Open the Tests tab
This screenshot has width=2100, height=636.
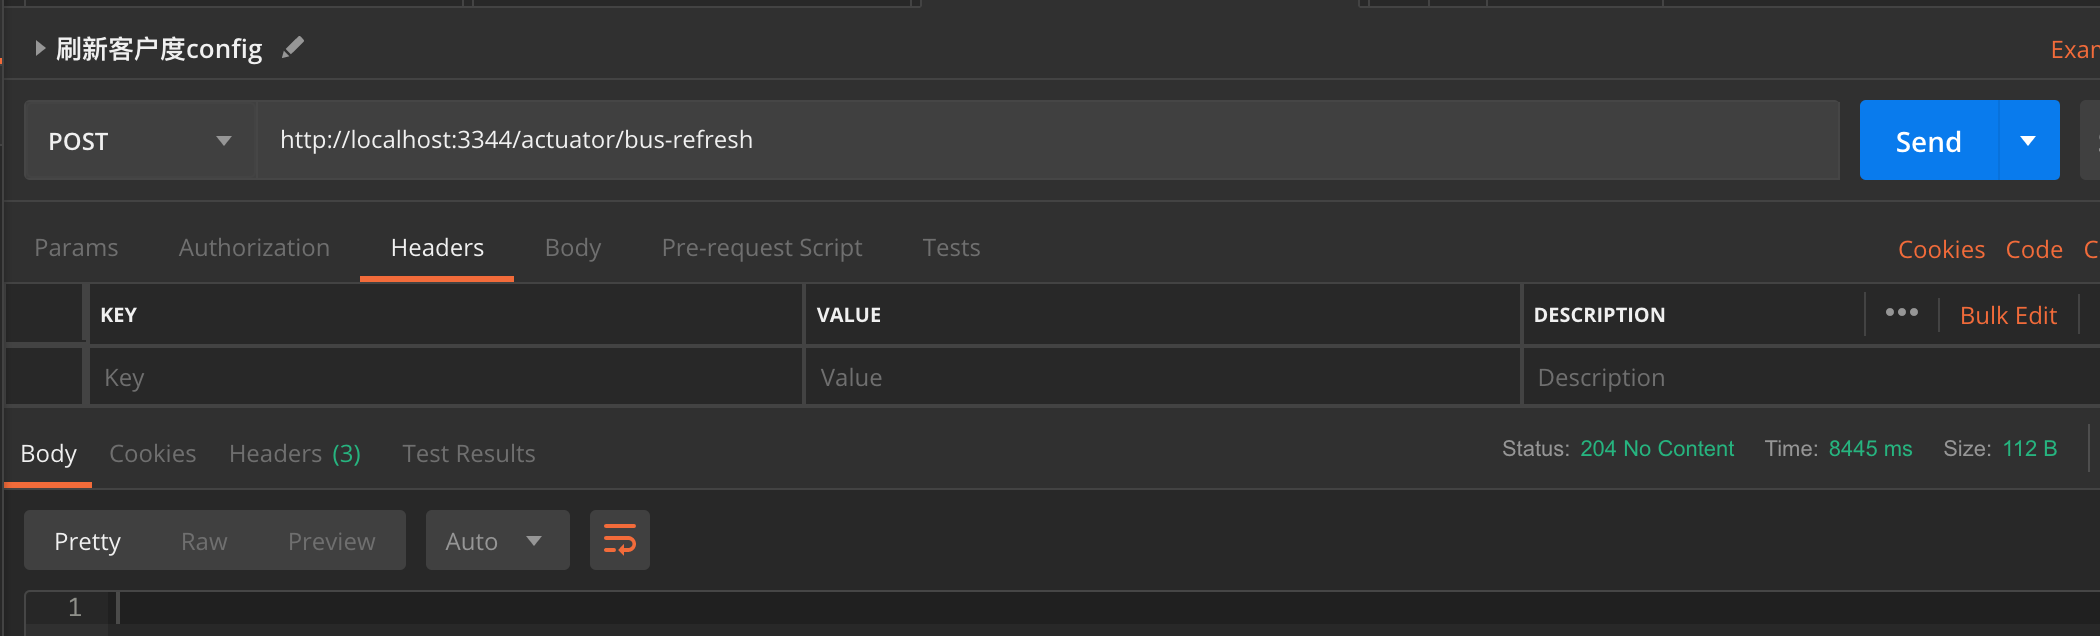point(951,248)
